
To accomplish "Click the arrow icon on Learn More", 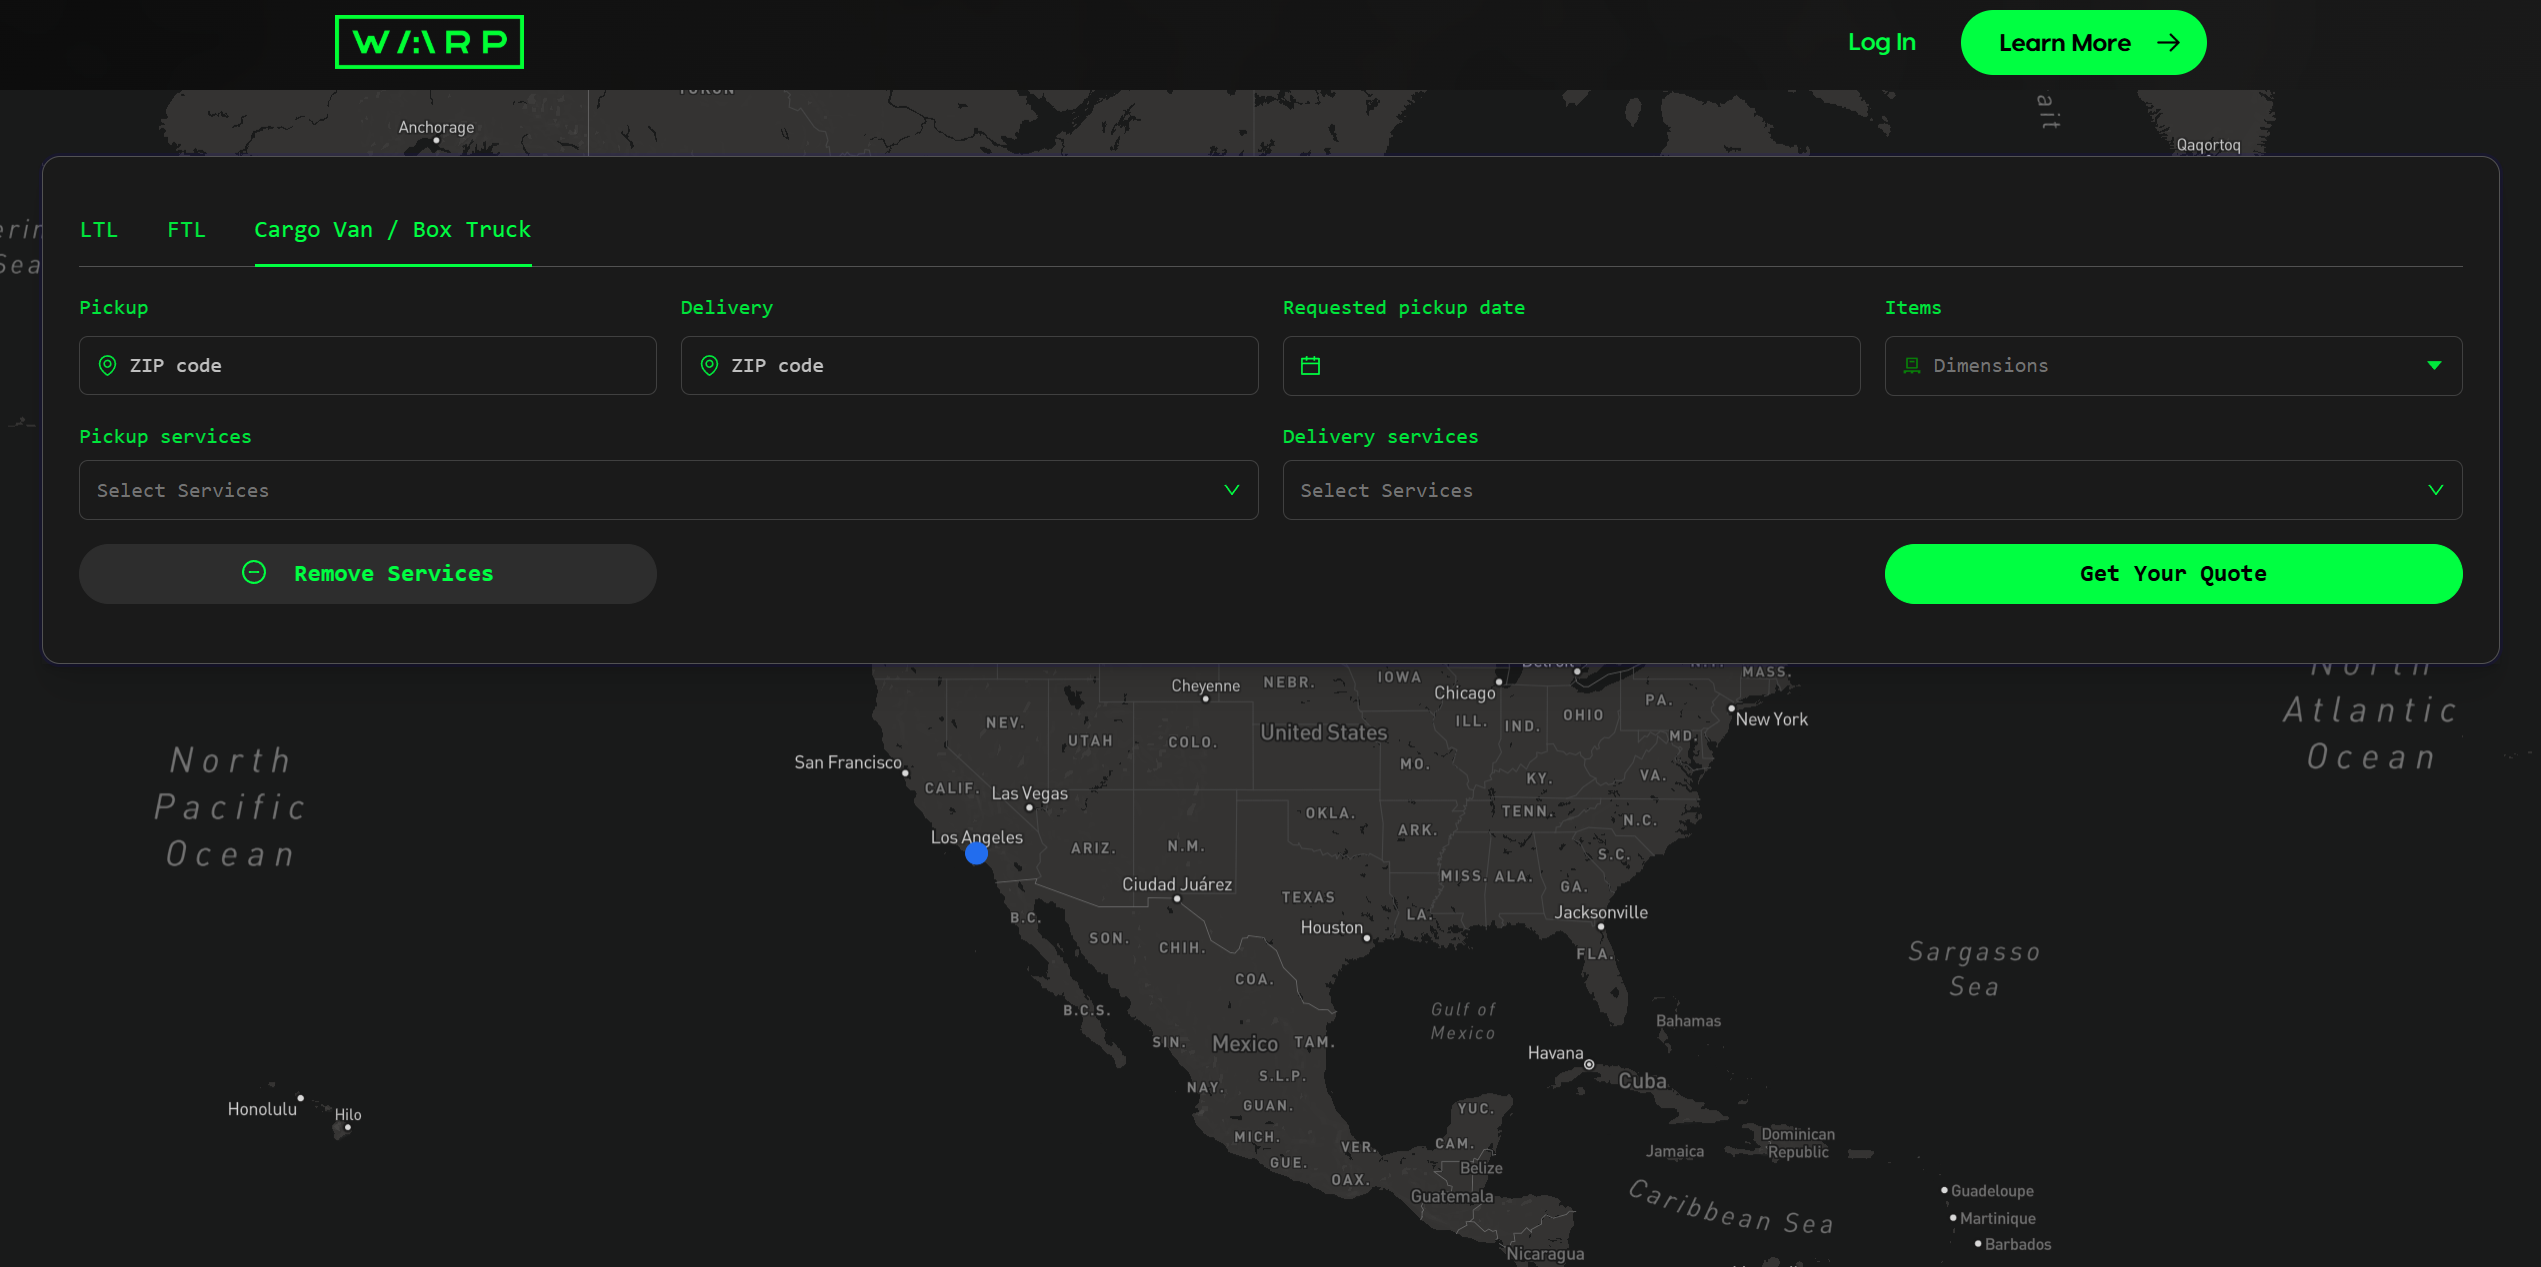I will (2168, 43).
